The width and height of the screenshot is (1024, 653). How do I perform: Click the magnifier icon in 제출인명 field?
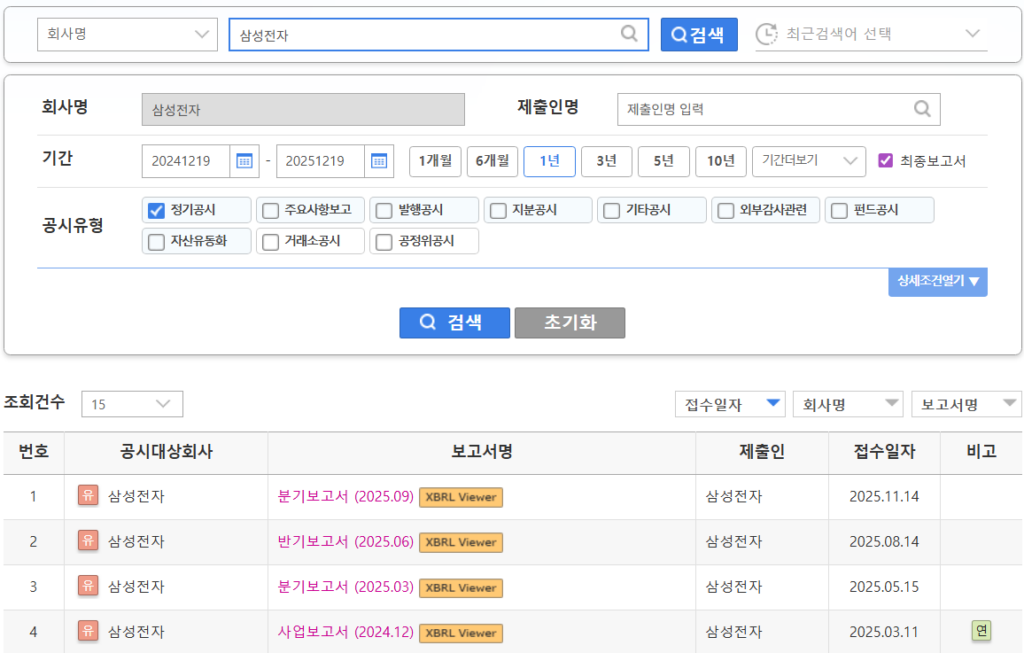pyautogui.click(x=922, y=109)
